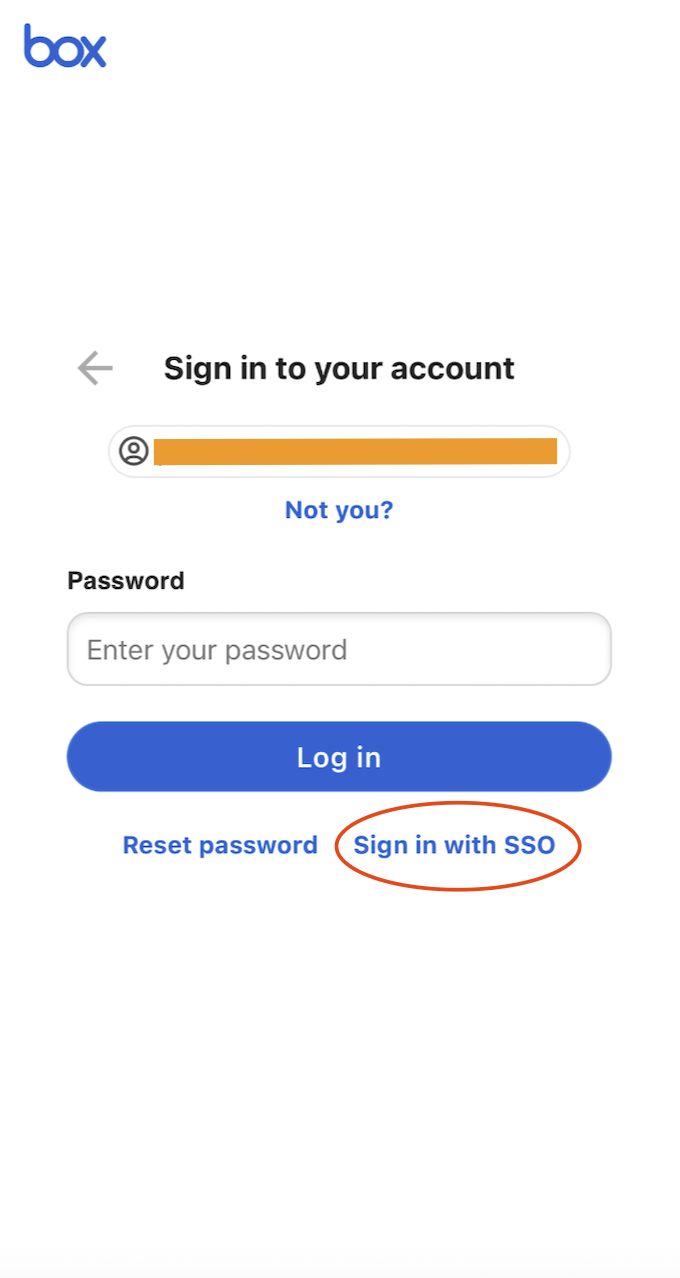Image resolution: width=680 pixels, height=1278 pixels.
Task: Select the Box brand logo at top
Action: coord(65,46)
